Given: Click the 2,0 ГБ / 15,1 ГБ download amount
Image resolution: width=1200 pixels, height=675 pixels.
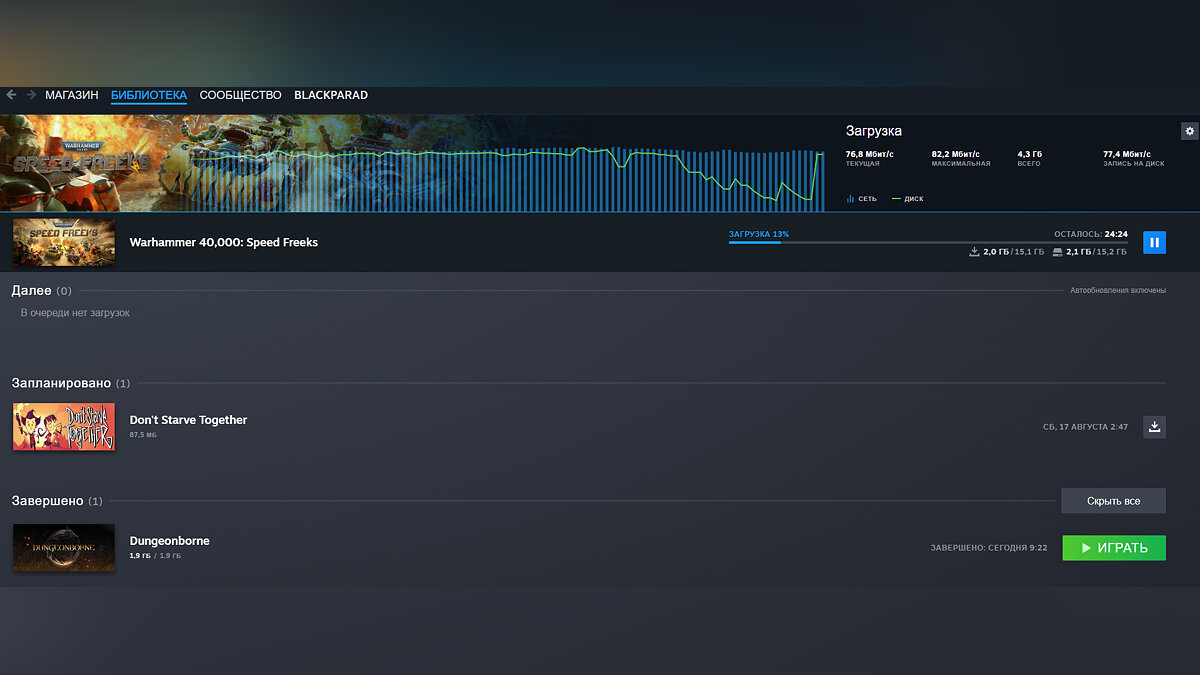Looking at the screenshot, I should pyautogui.click(x=1014, y=252).
